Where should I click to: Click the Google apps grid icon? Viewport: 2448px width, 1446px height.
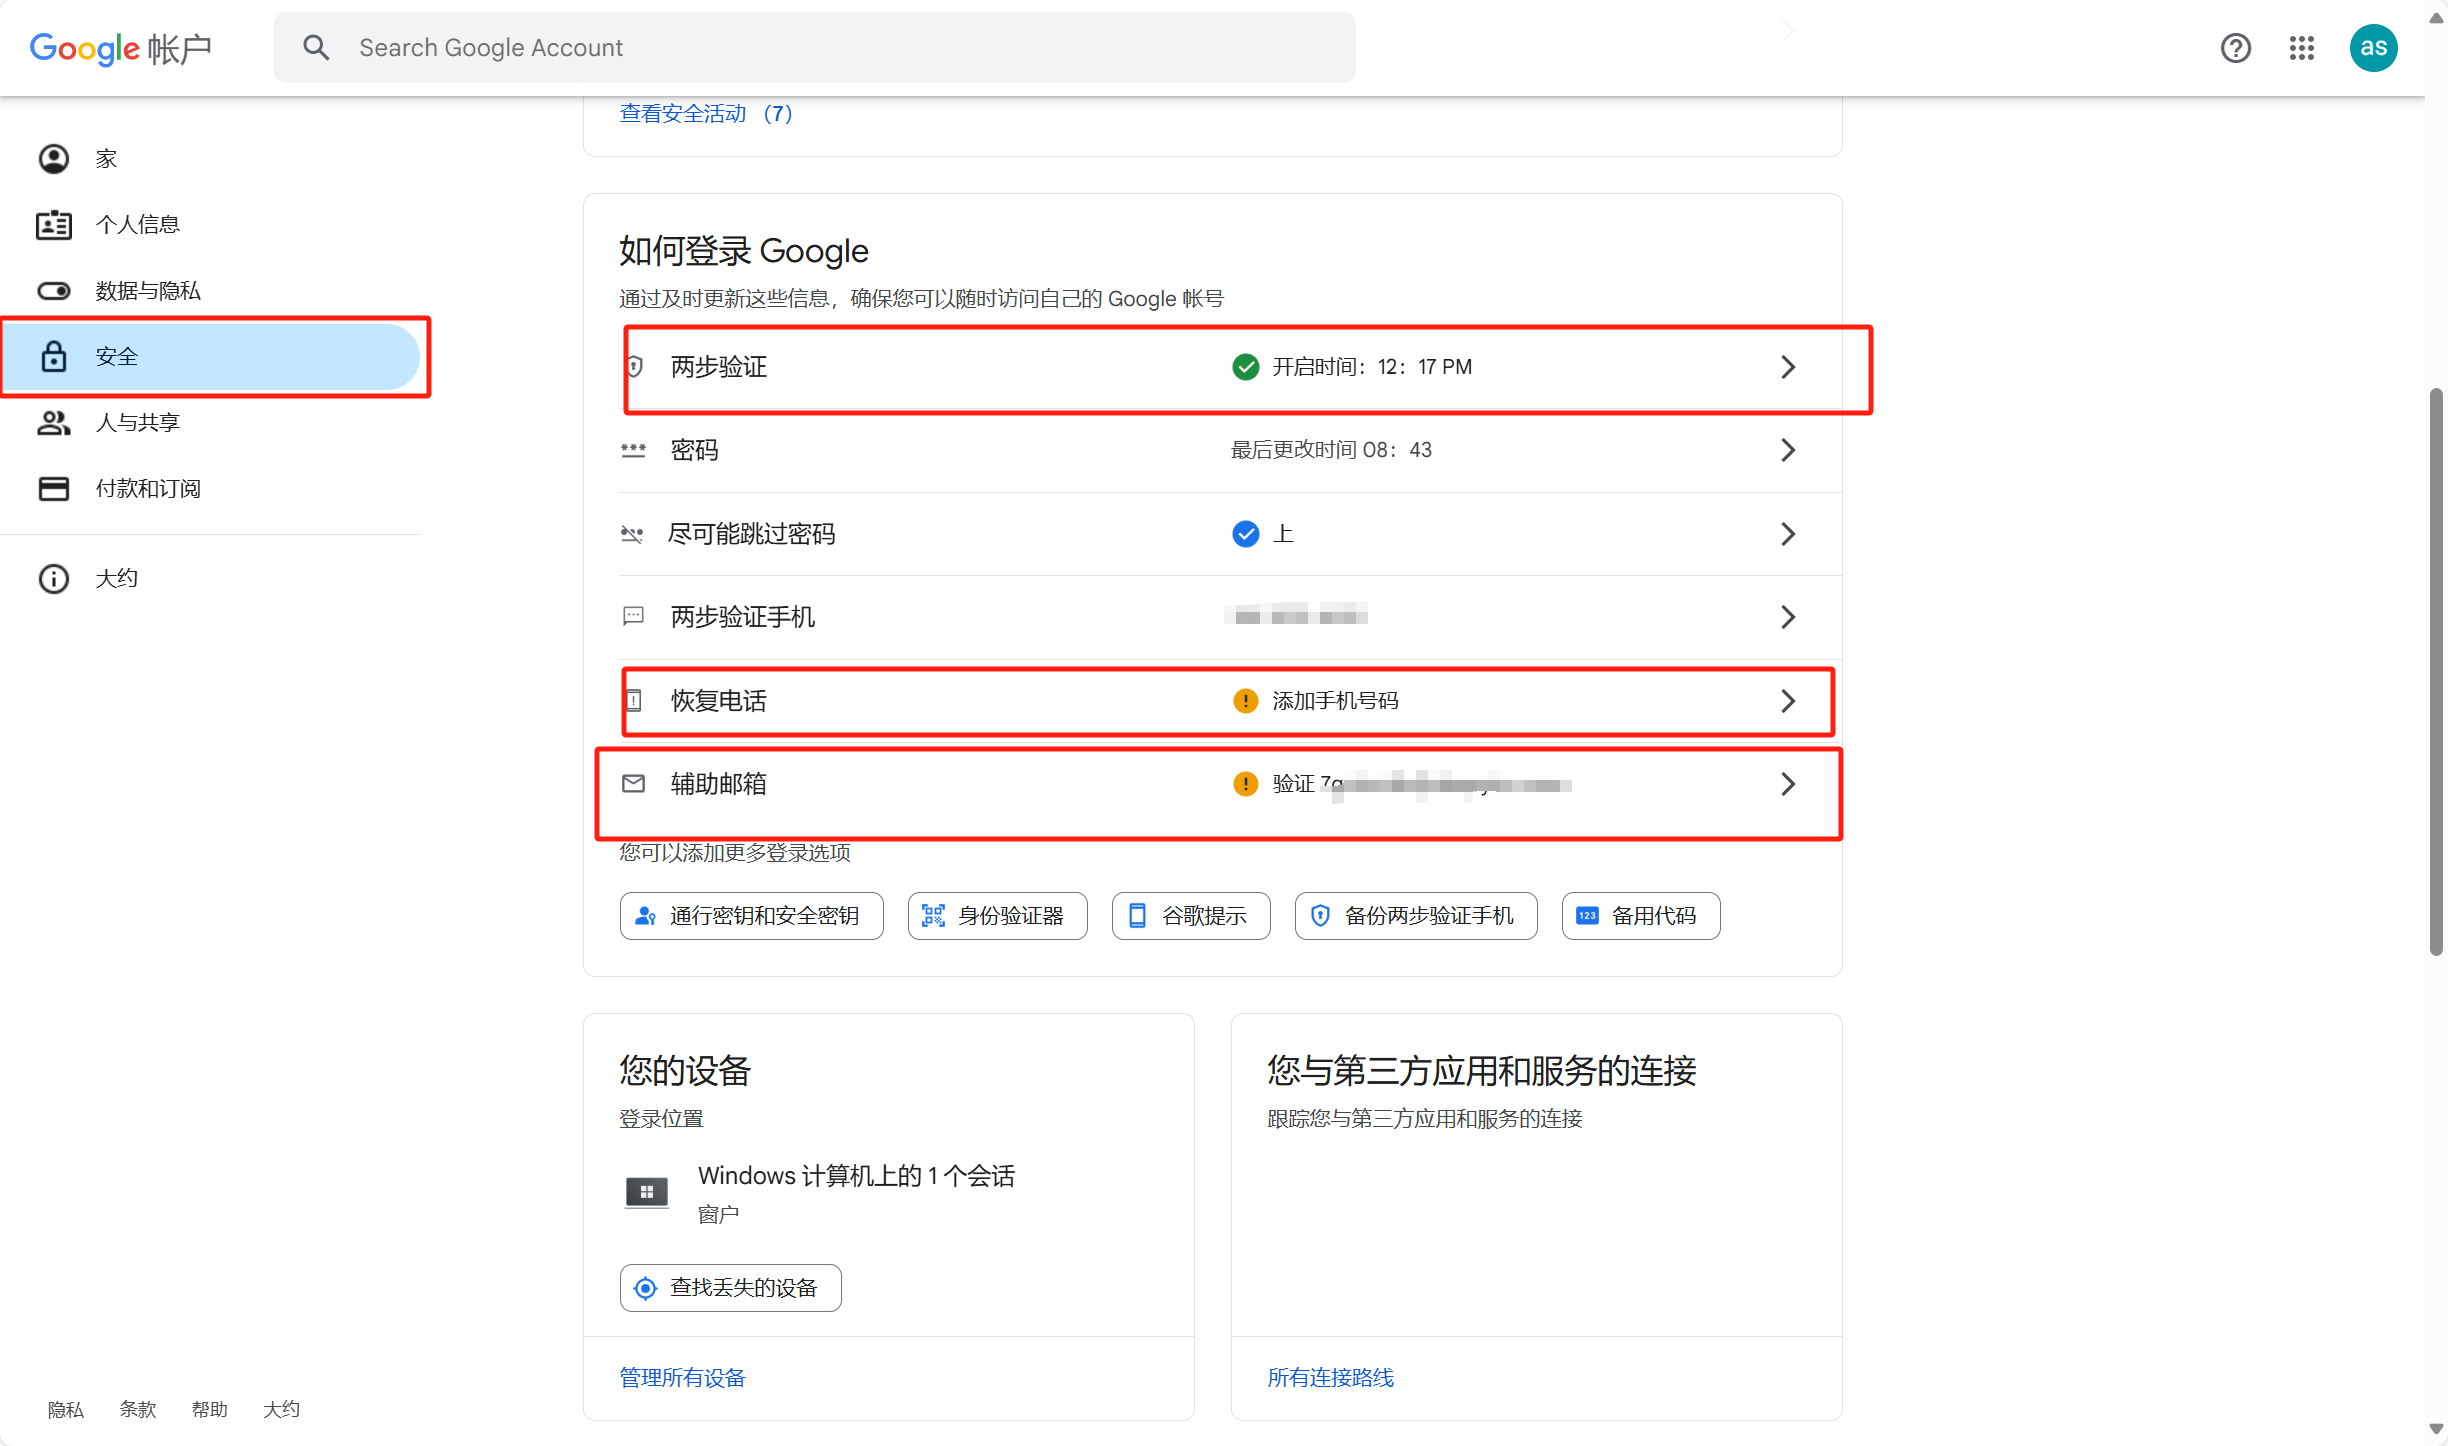click(x=2302, y=46)
